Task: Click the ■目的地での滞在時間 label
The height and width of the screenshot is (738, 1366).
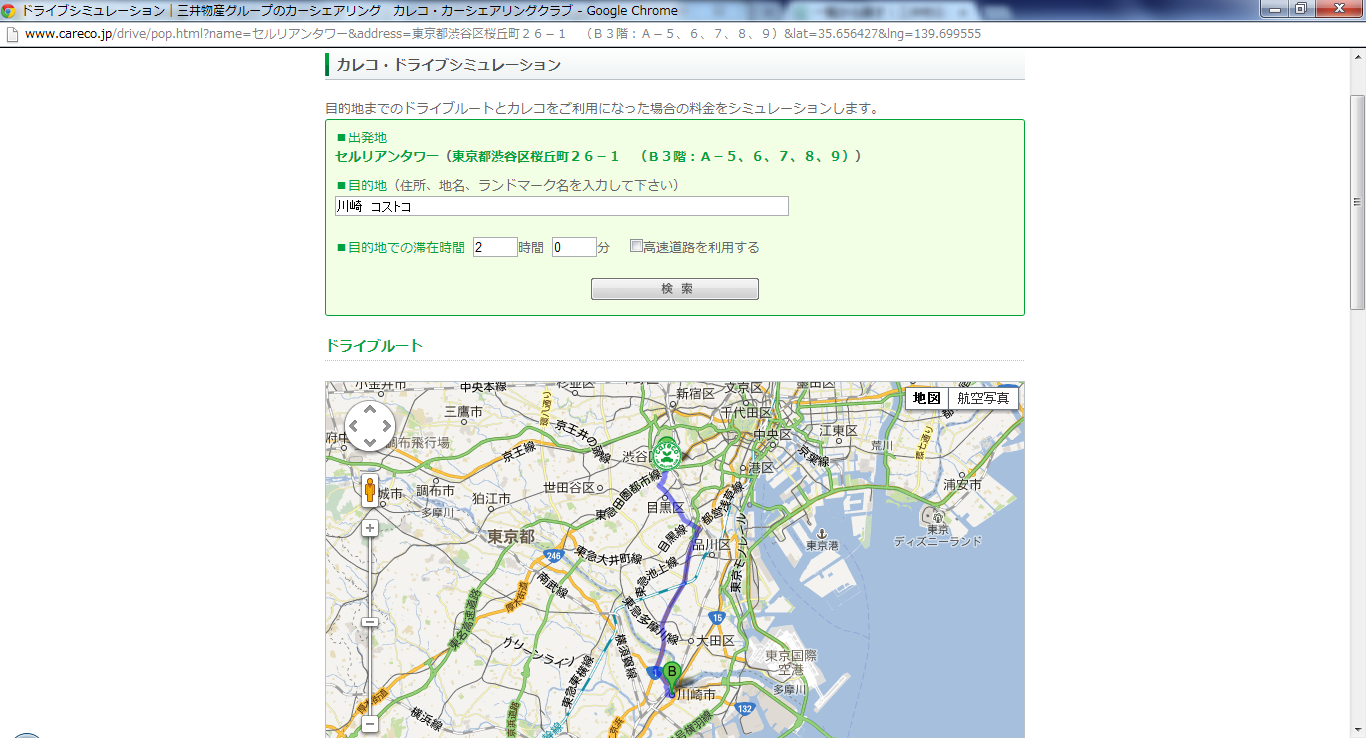Action: (x=400, y=247)
